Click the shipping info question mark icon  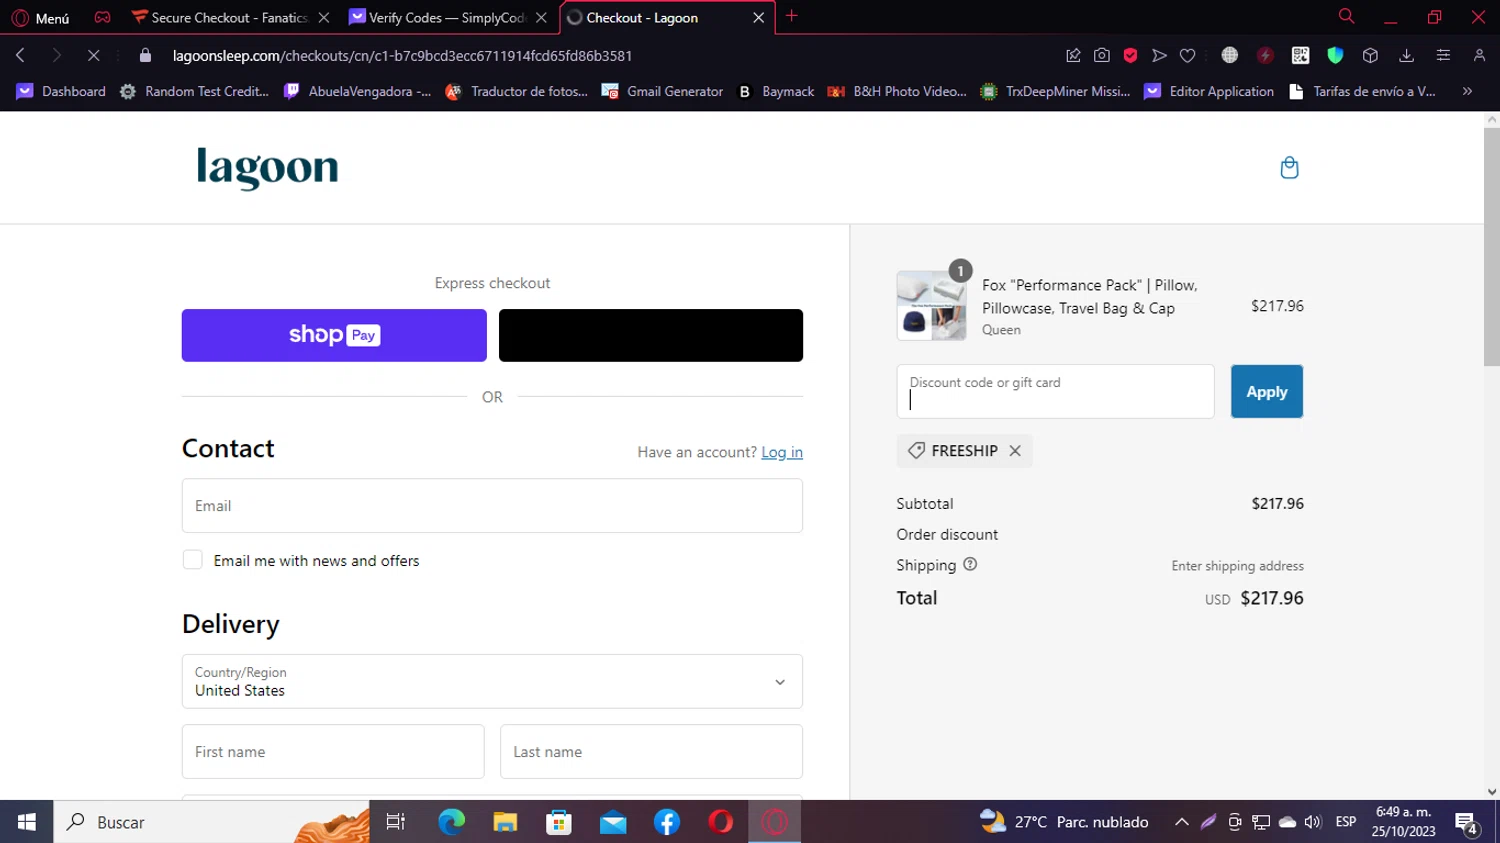[970, 564]
